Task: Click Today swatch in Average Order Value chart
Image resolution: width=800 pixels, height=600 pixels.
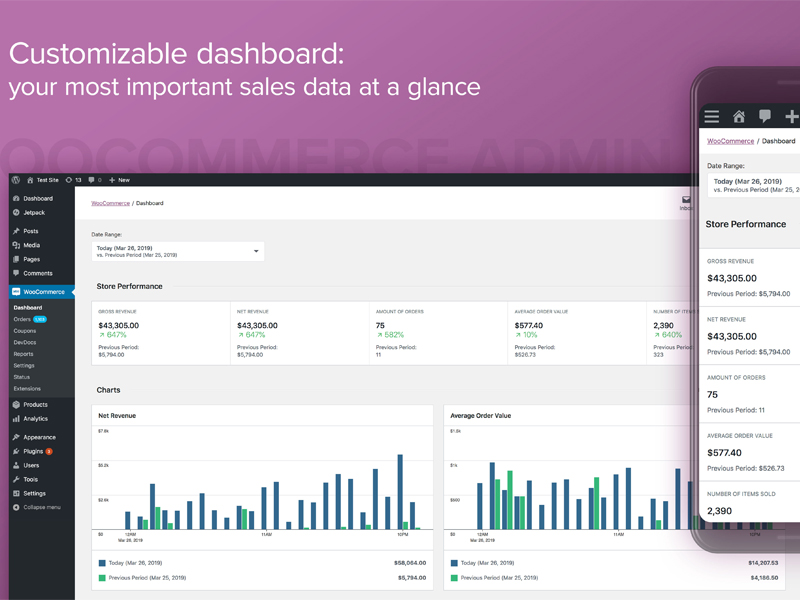Action: point(454,563)
